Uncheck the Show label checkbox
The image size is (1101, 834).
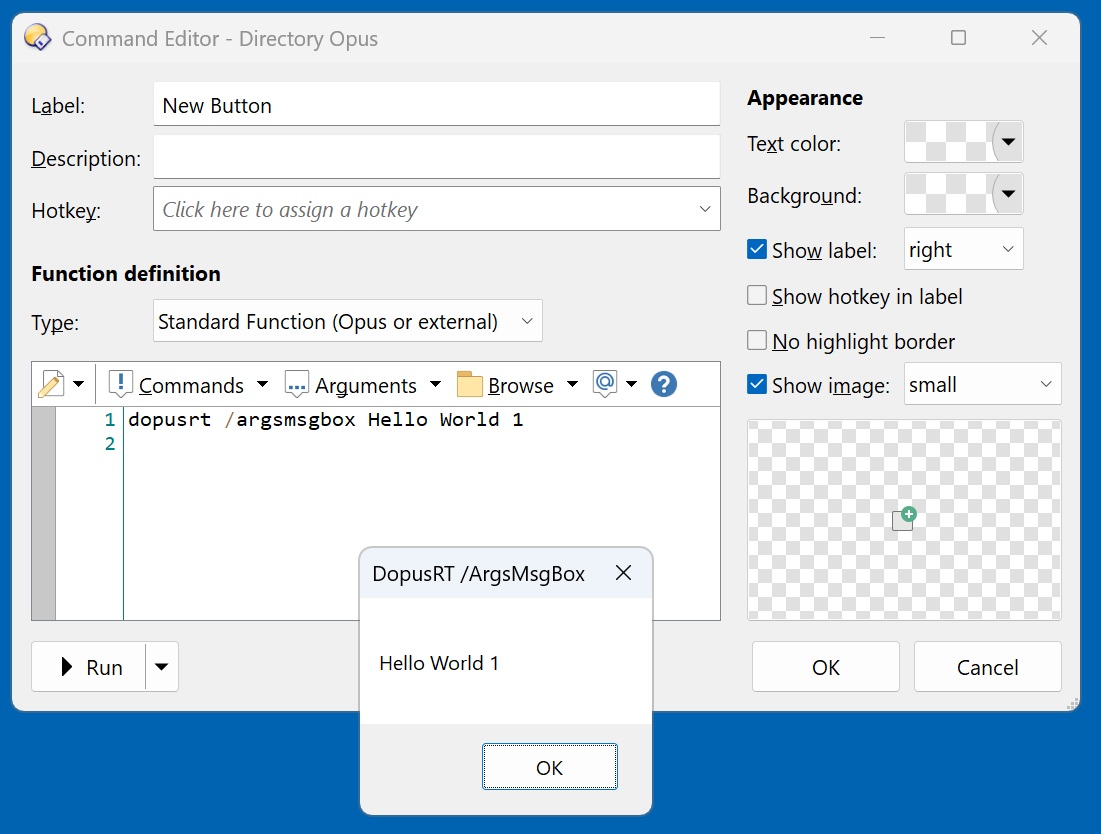tap(757, 249)
